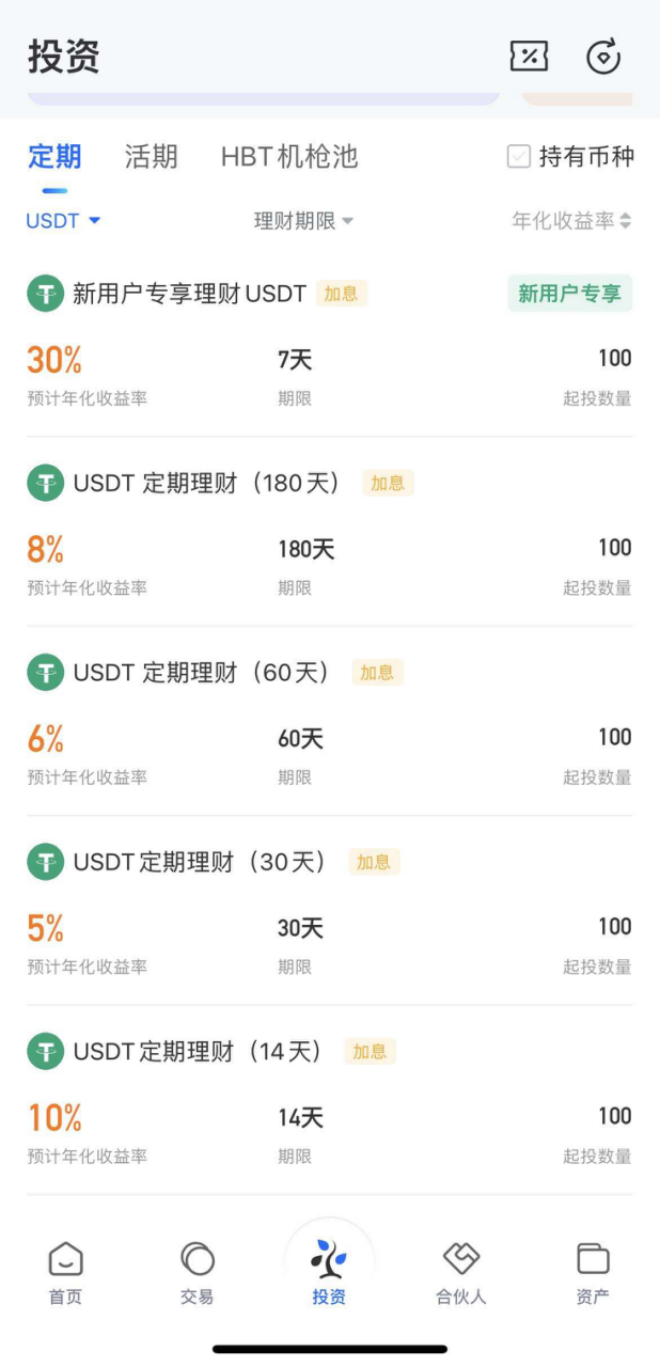
Task: Expand the USDT currency dropdown
Action: coord(63,221)
